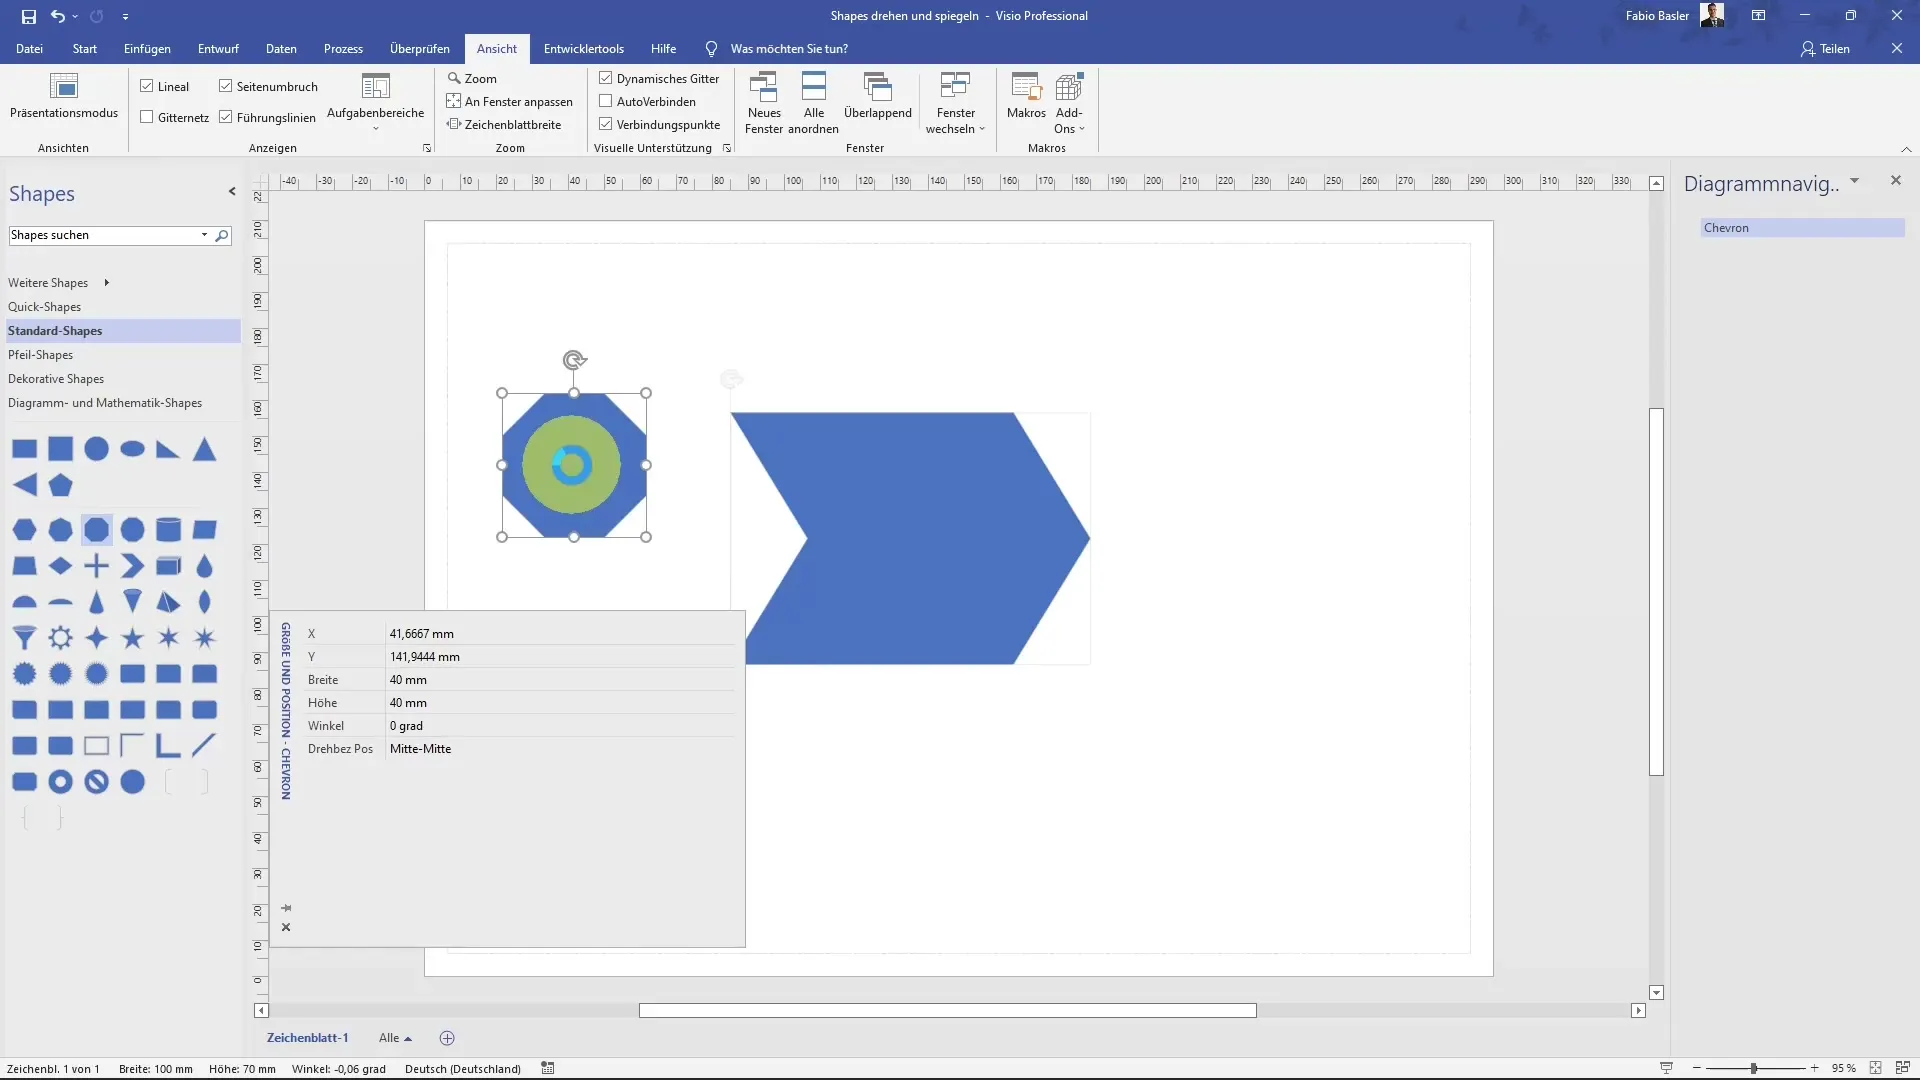Viewport: 1920px width, 1080px height.
Task: Toggle Dynamisches Gitter
Action: pyautogui.click(x=606, y=78)
